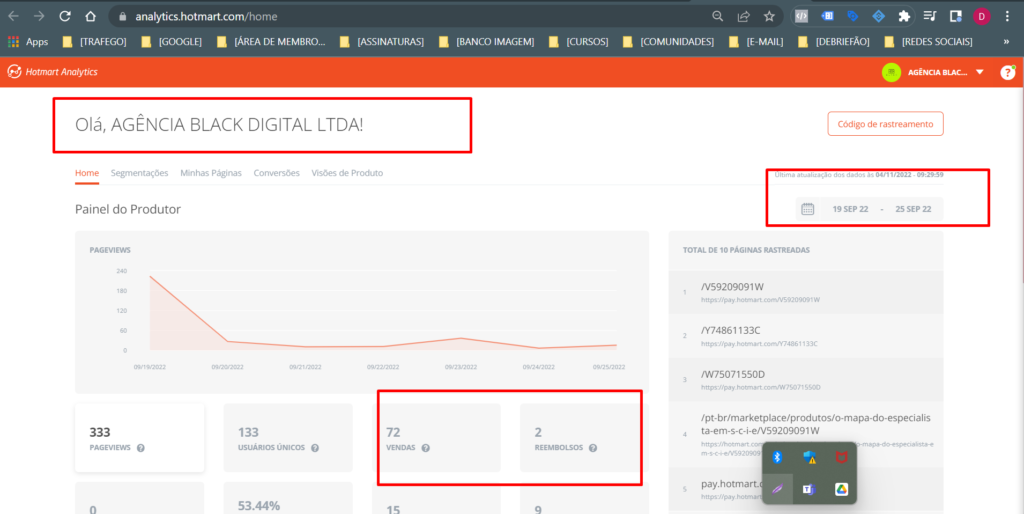Image resolution: width=1024 pixels, height=514 pixels.
Task: Open the [GOOGLE] bookmark folder
Action: coord(172,42)
